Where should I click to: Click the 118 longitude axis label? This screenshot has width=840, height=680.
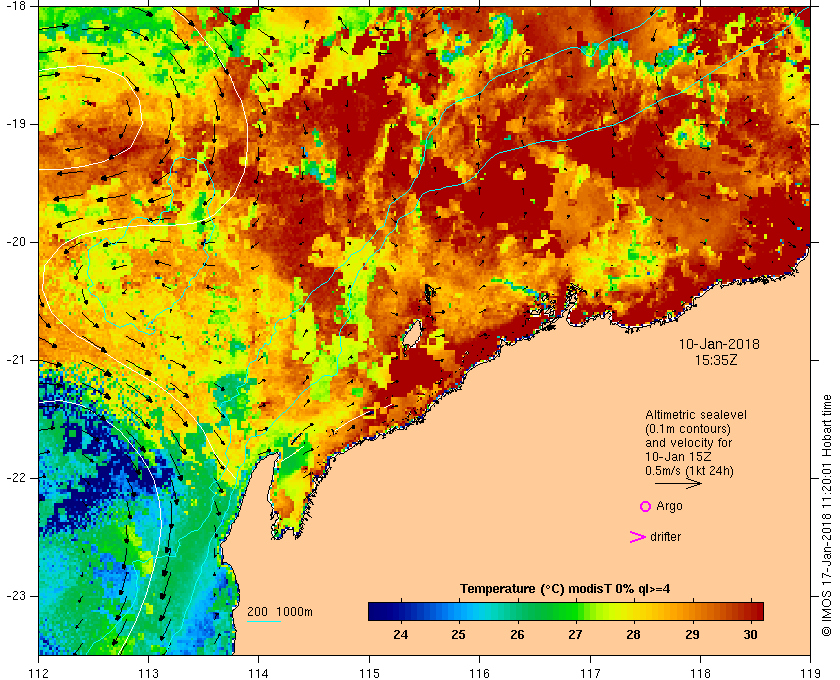pyautogui.click(x=700, y=673)
